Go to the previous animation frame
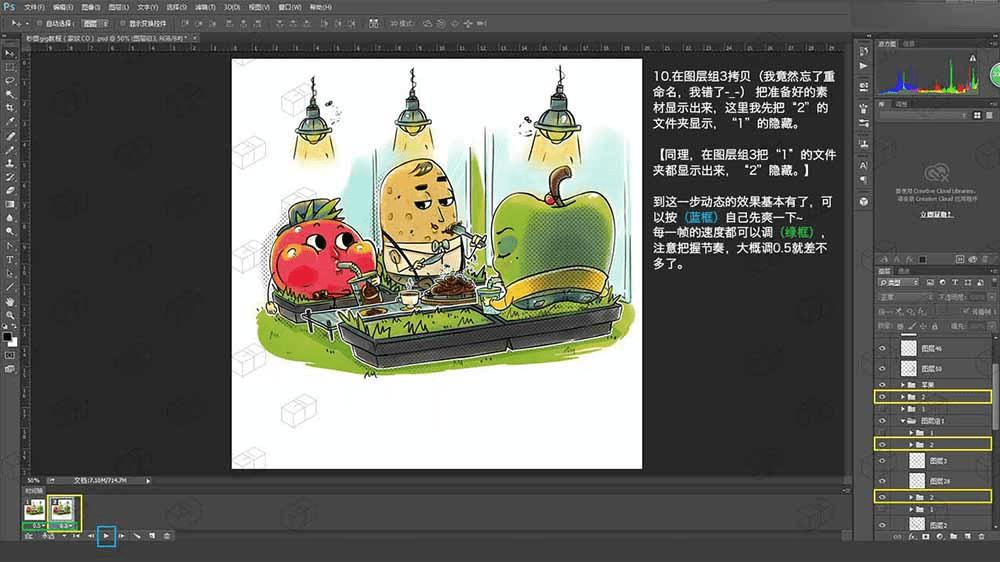Image resolution: width=1000 pixels, height=562 pixels. 91,536
